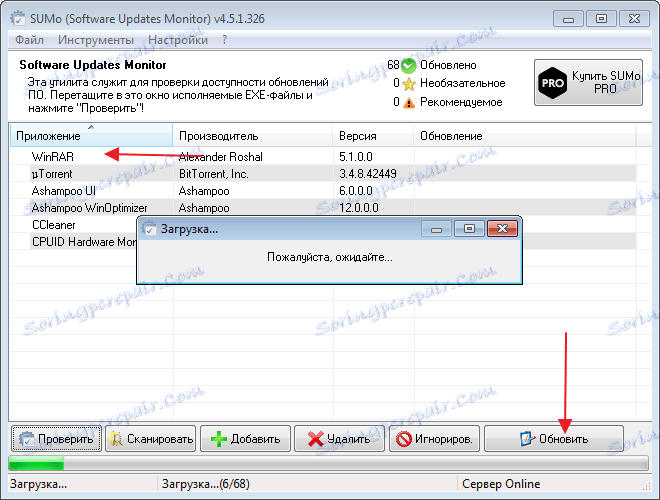Click the yellow star Необязательное icon
660x500 pixels.
(408, 84)
